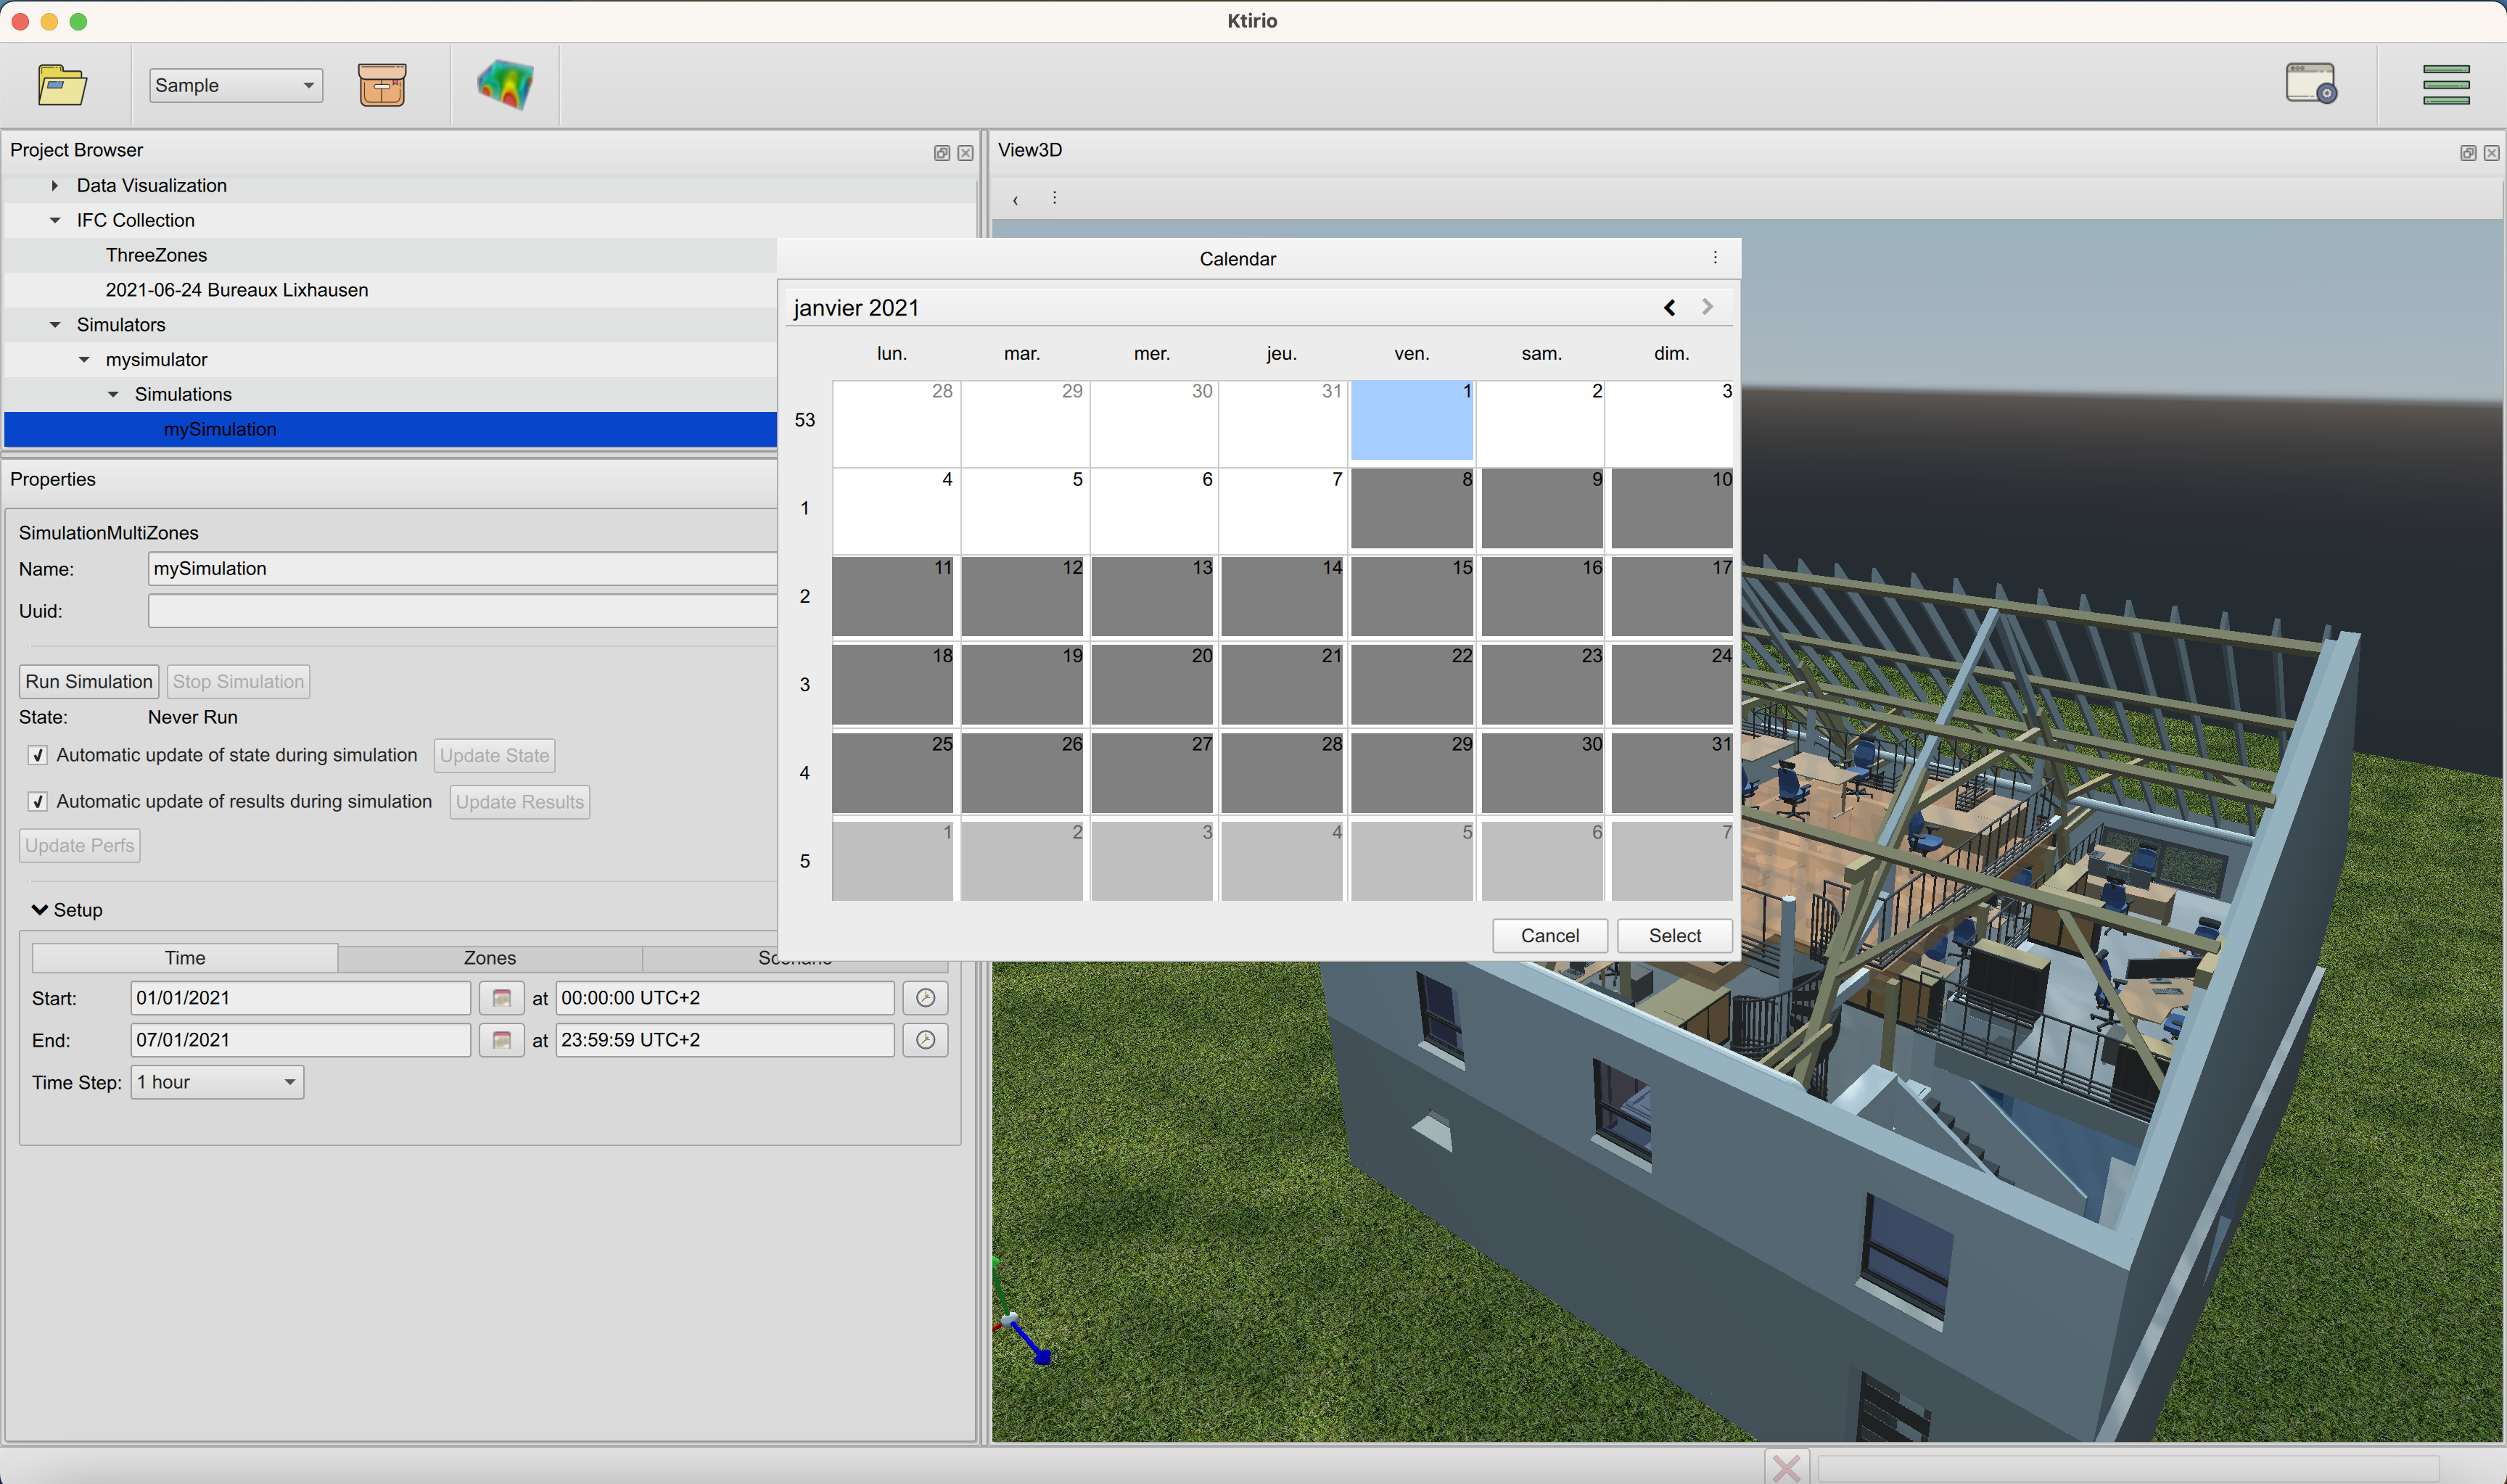Screen dimensions: 2507x1484
Task: Collapse the Setup section
Action: click(40, 909)
